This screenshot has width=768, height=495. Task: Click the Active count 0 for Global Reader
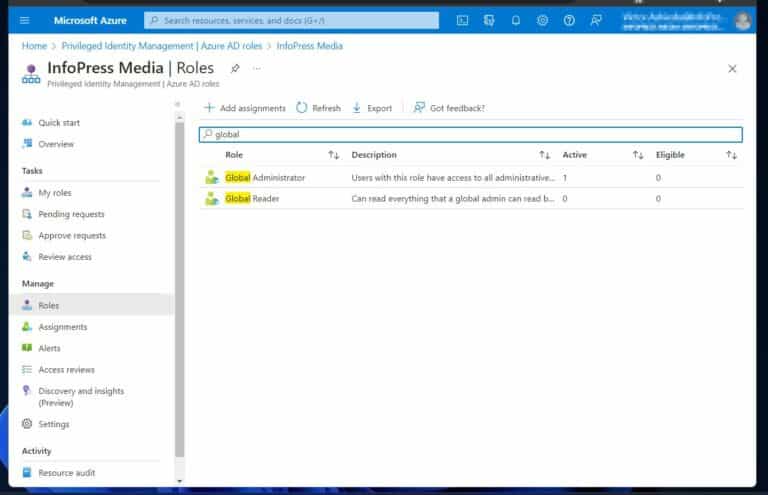click(565, 198)
